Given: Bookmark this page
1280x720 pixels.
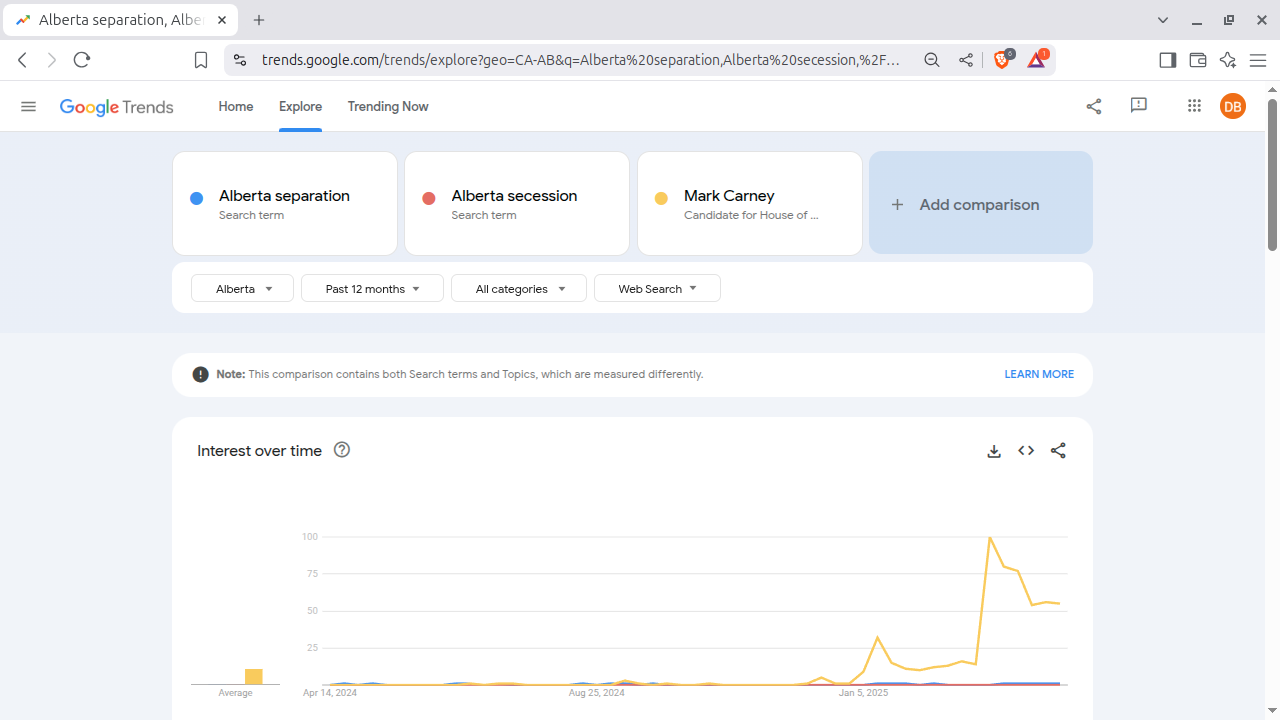Looking at the screenshot, I should pyautogui.click(x=200, y=60).
